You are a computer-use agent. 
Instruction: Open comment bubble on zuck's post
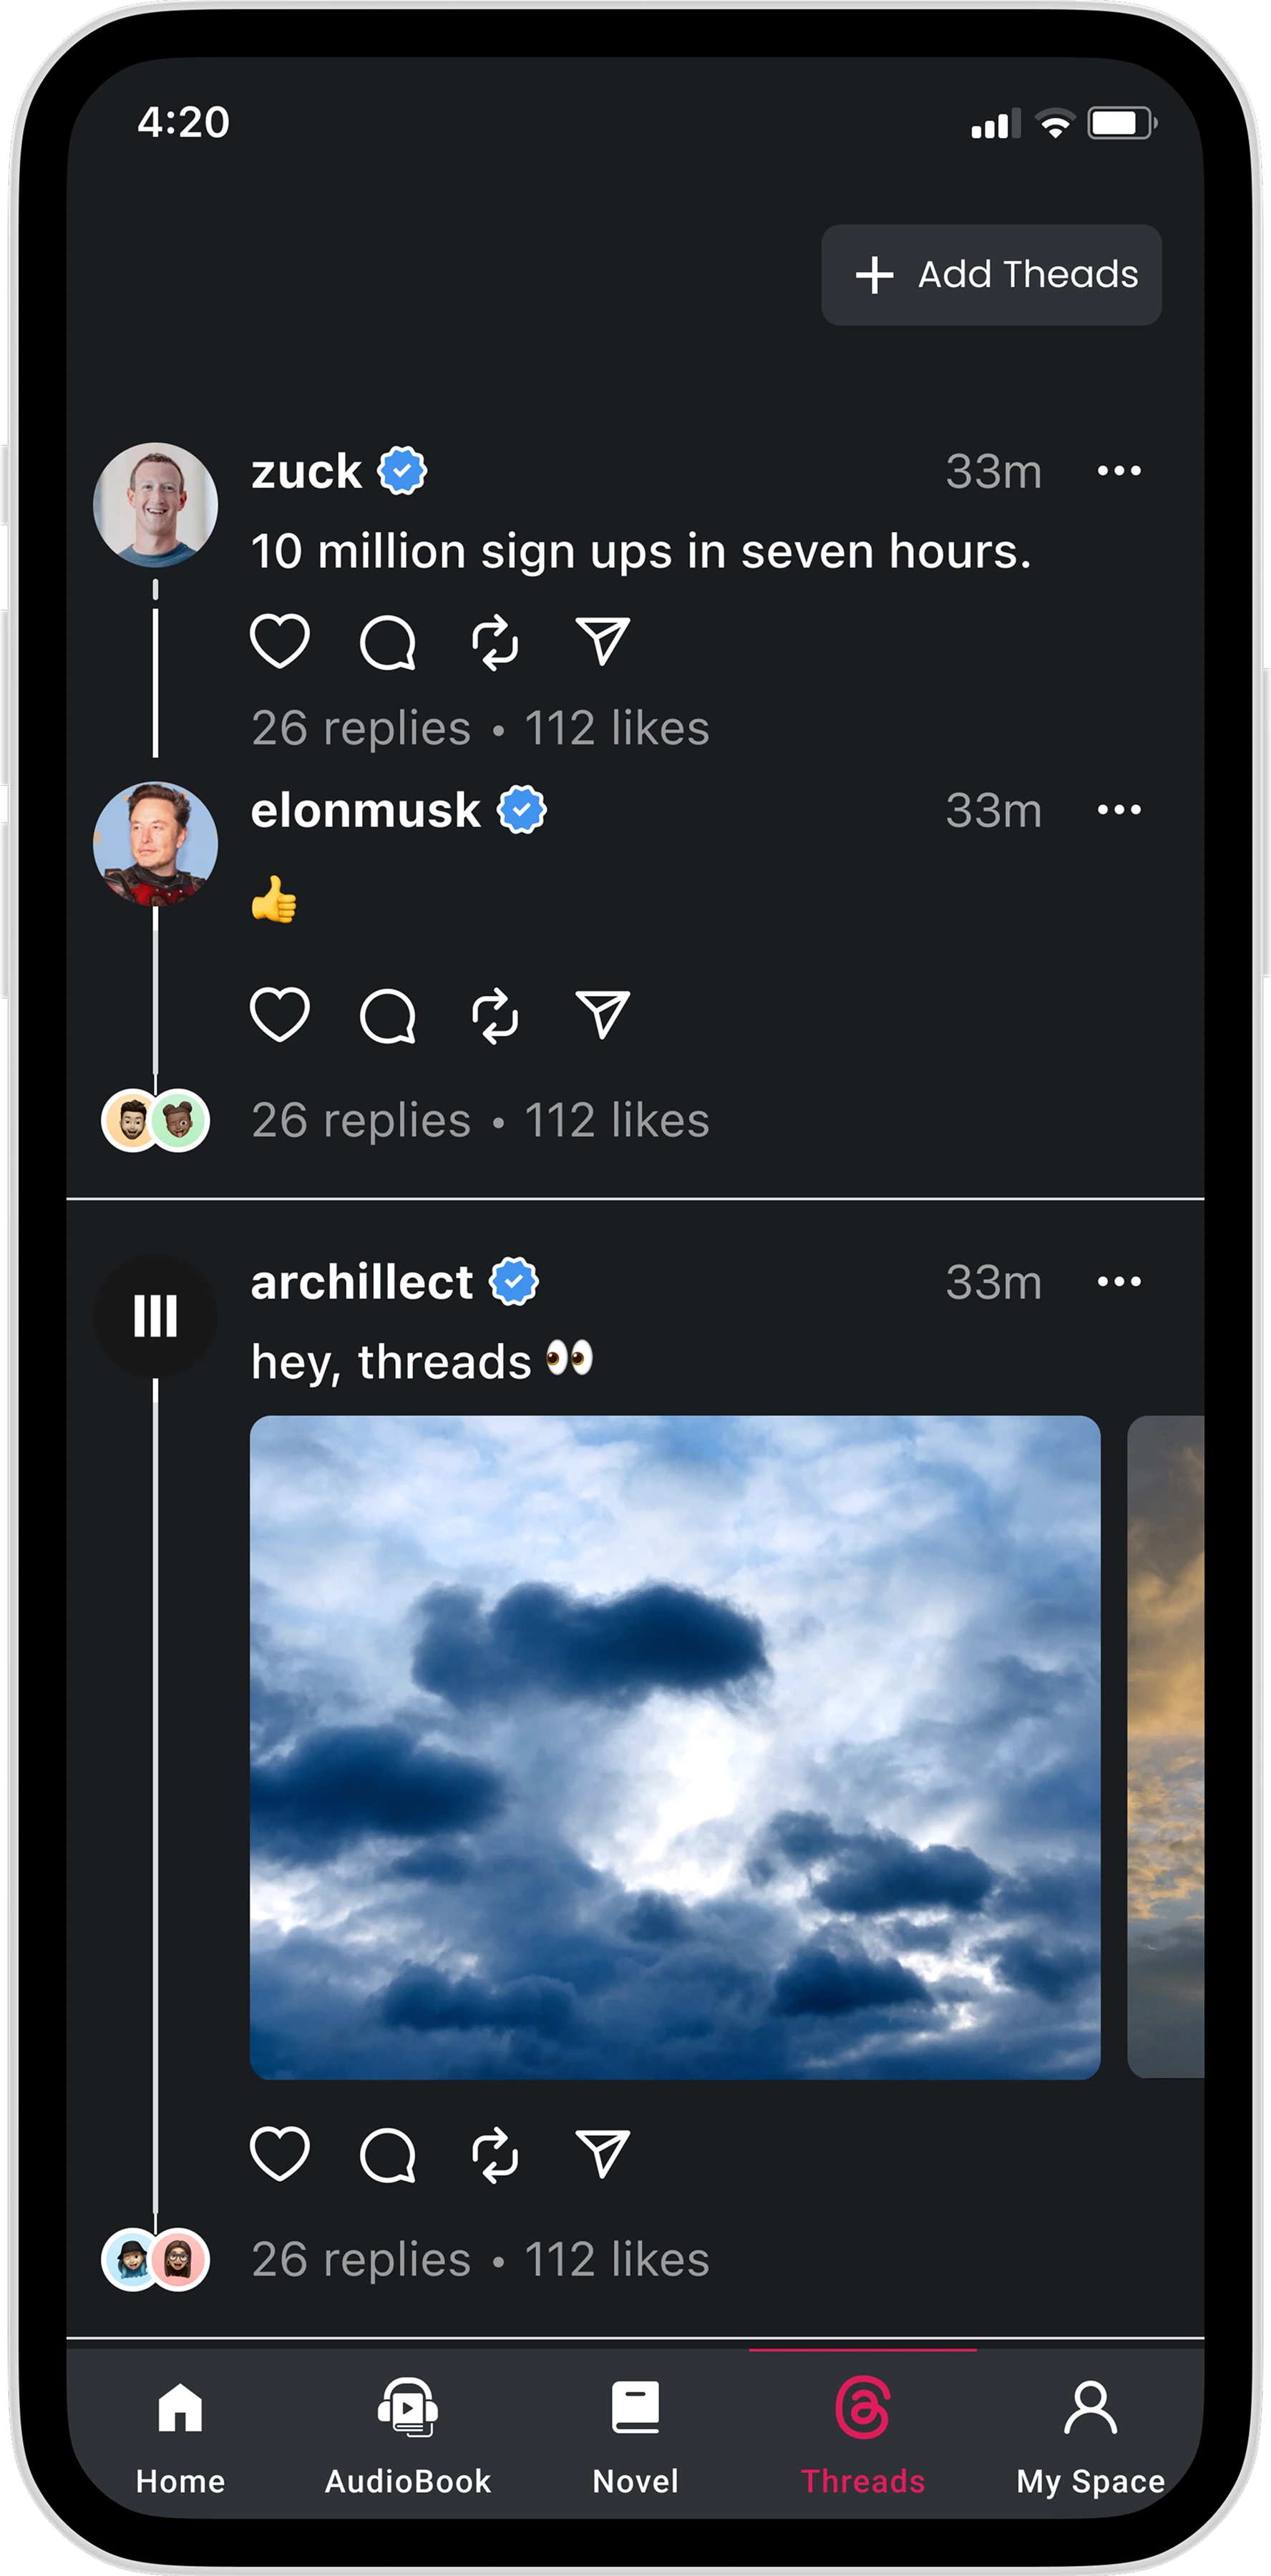pos(387,642)
